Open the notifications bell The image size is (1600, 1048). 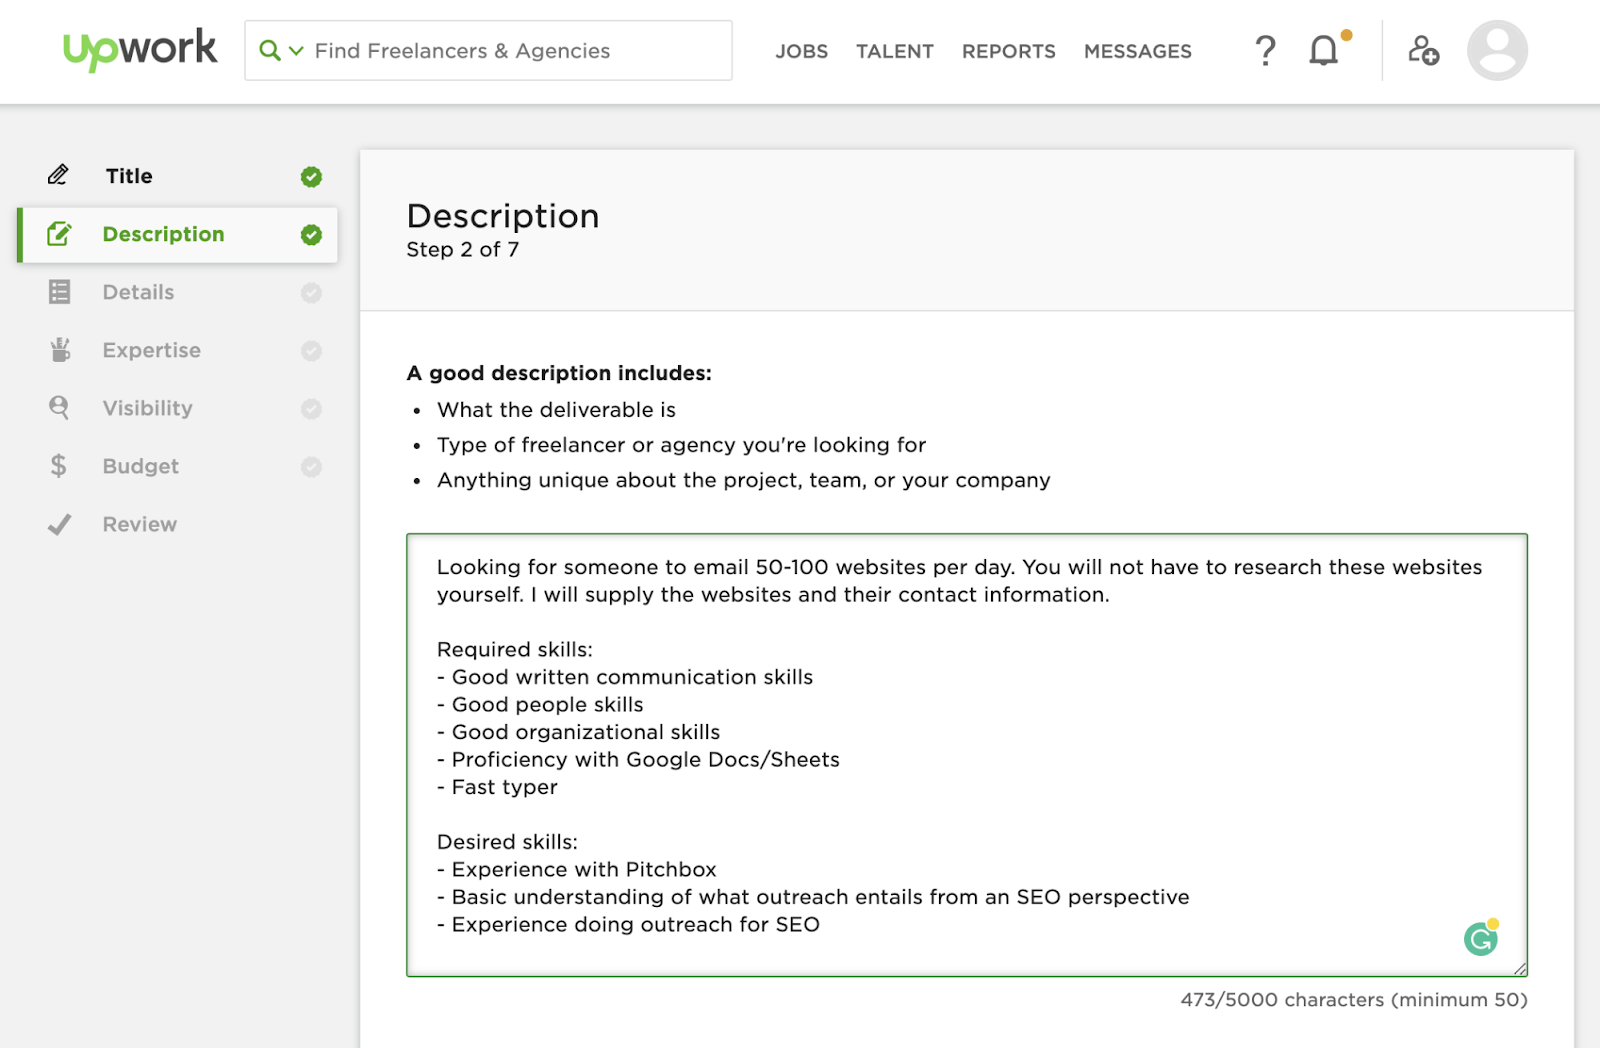tap(1323, 50)
